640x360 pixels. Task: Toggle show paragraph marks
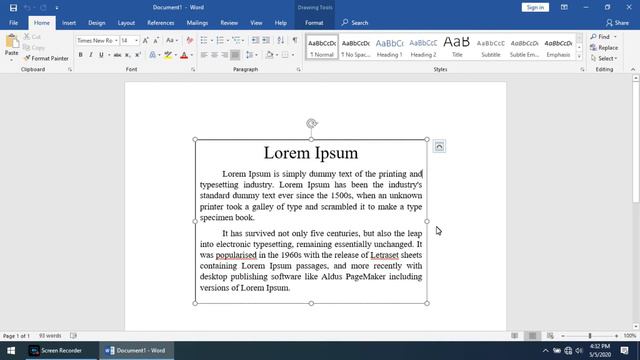coord(295,40)
